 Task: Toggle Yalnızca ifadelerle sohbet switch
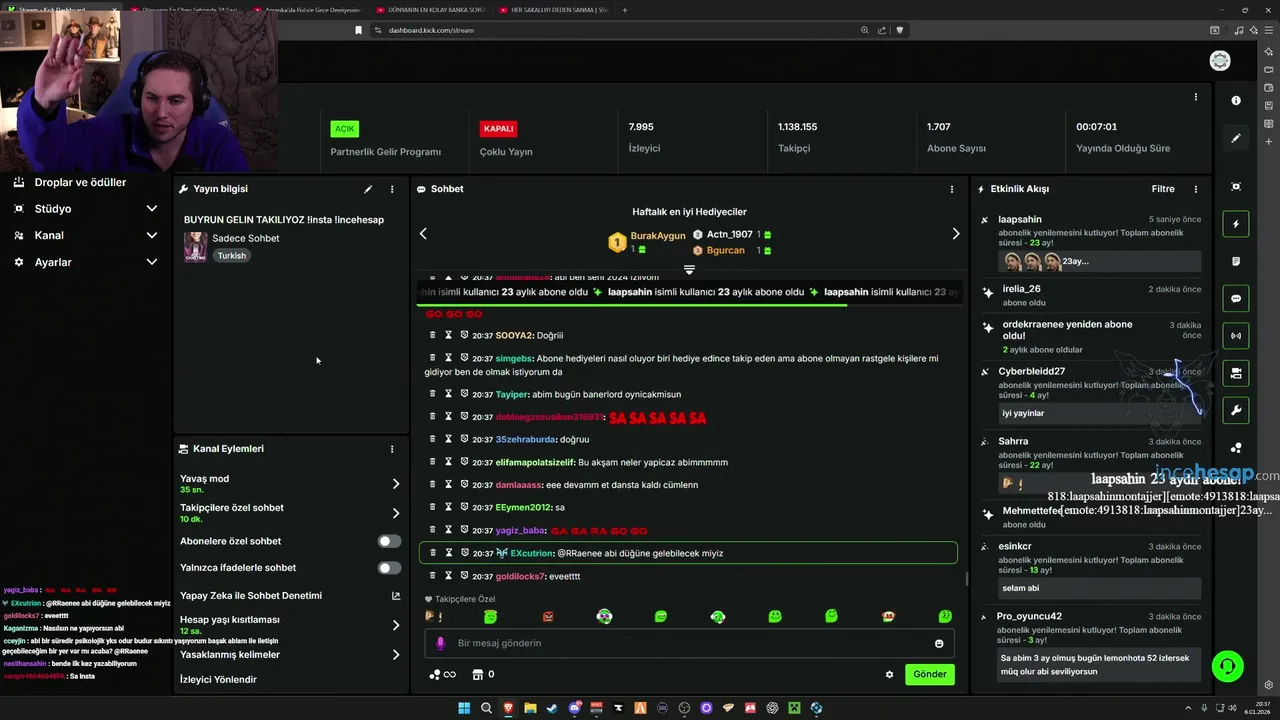pos(389,568)
